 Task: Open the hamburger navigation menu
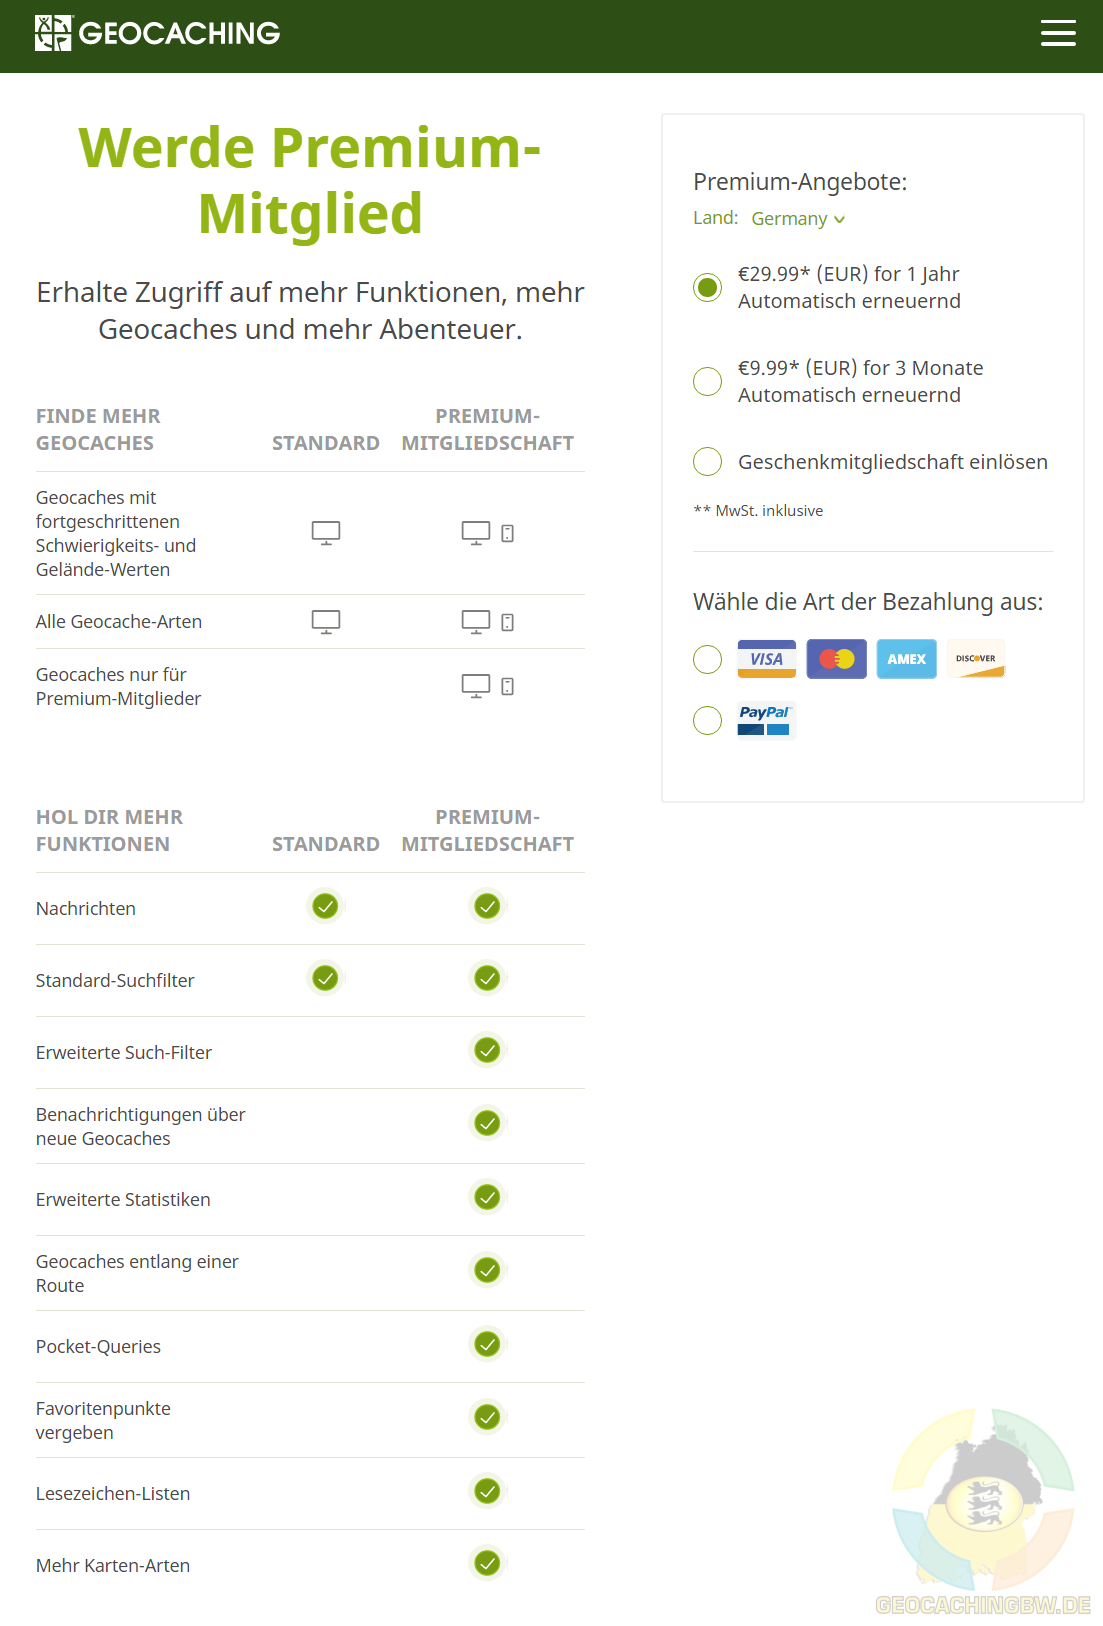point(1058,33)
